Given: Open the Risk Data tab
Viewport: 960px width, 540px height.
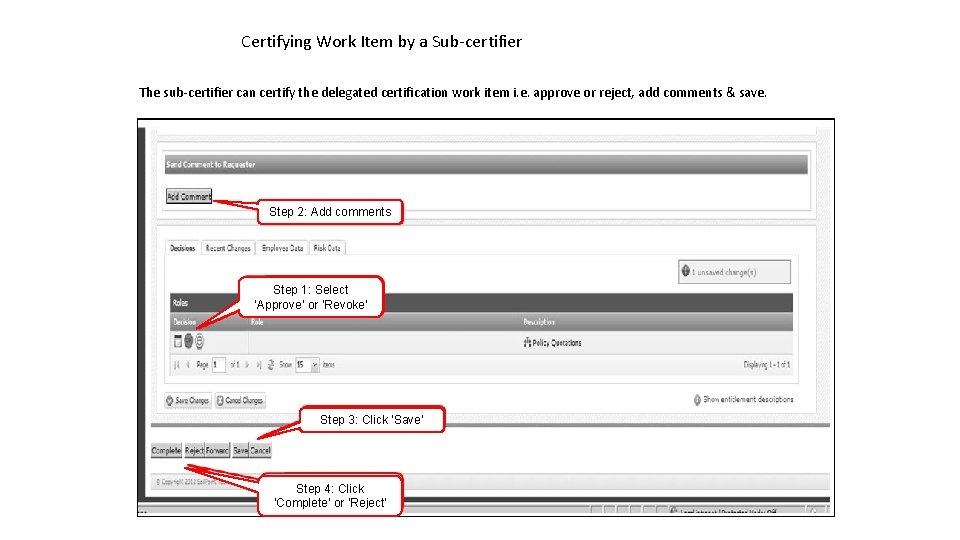Looking at the screenshot, I should 327,248.
